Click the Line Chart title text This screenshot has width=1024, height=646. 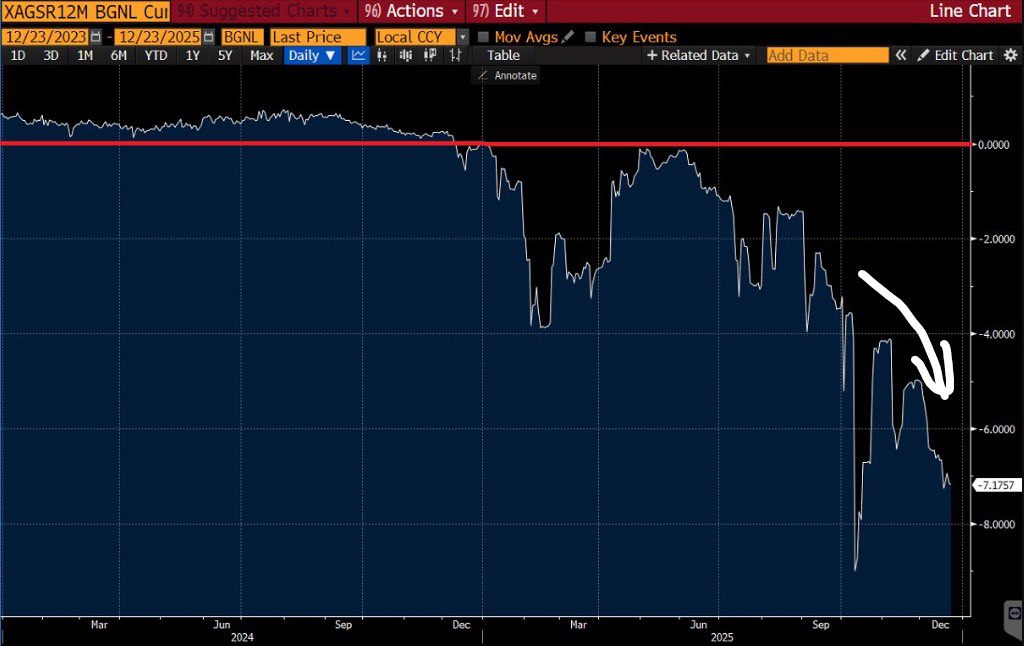(x=970, y=11)
